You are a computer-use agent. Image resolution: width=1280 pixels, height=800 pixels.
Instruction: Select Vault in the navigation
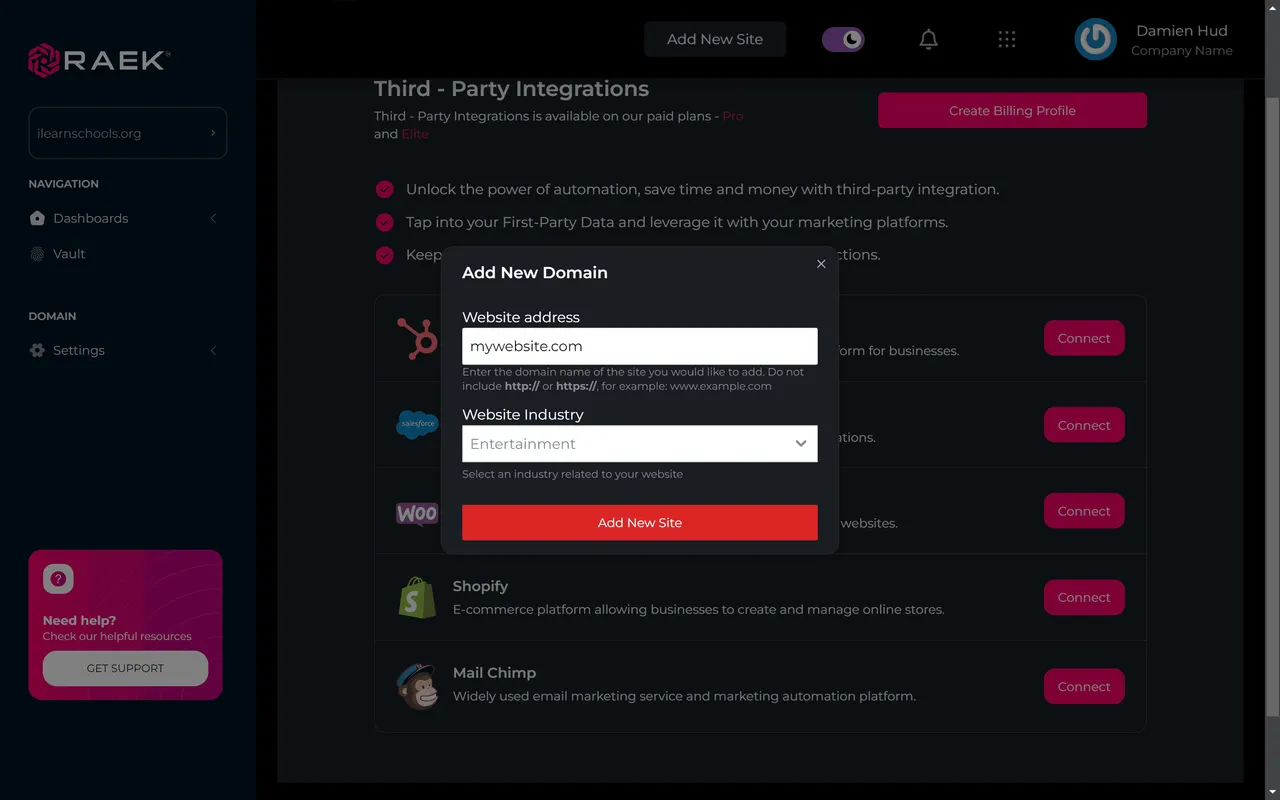70,254
